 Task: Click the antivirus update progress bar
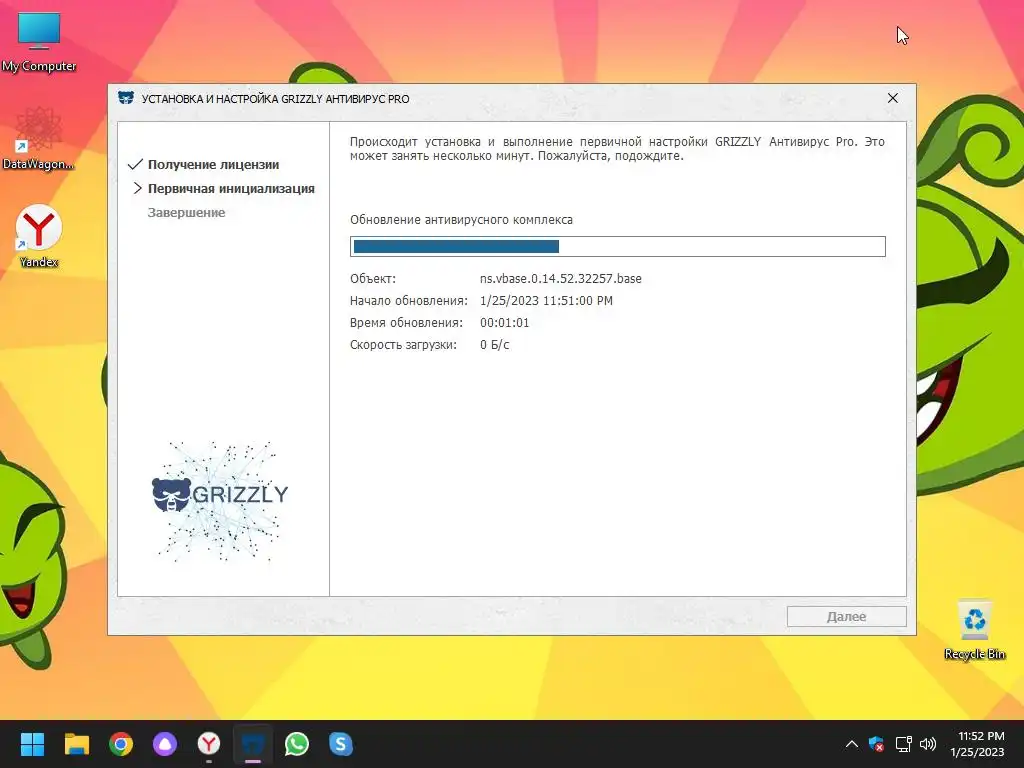tap(618, 246)
